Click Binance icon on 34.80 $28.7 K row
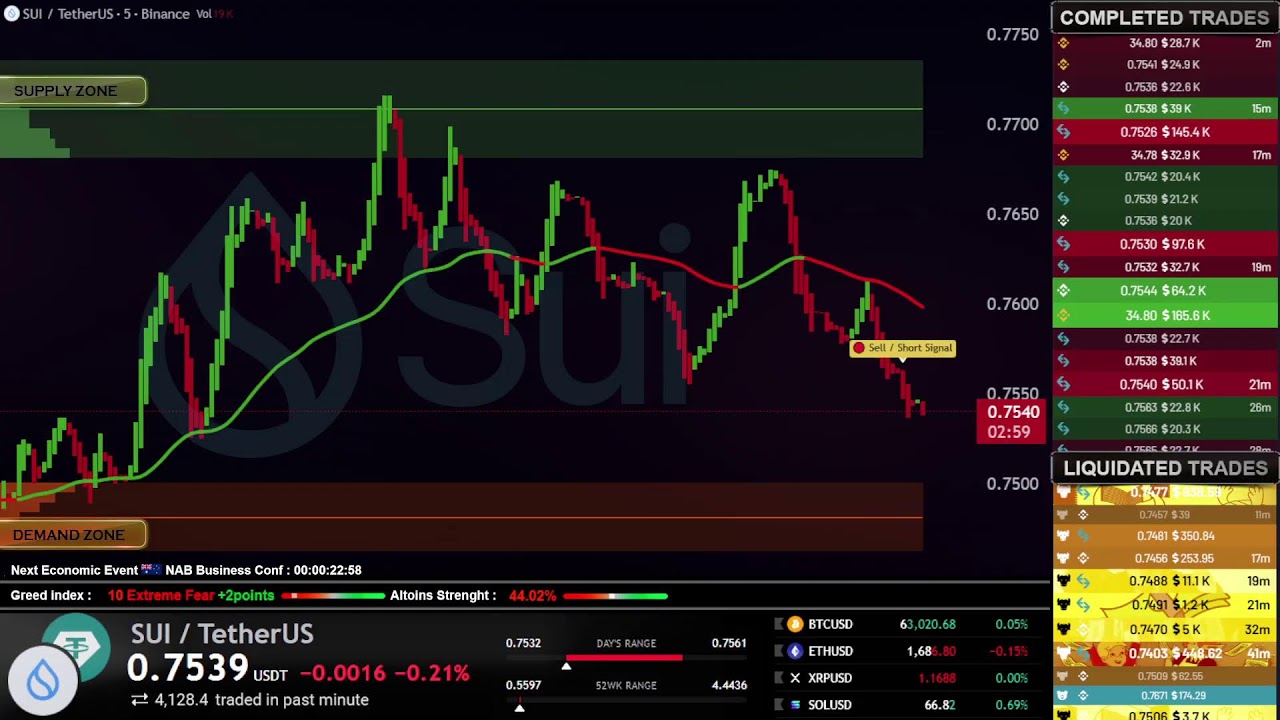1280x720 pixels. click(1063, 43)
